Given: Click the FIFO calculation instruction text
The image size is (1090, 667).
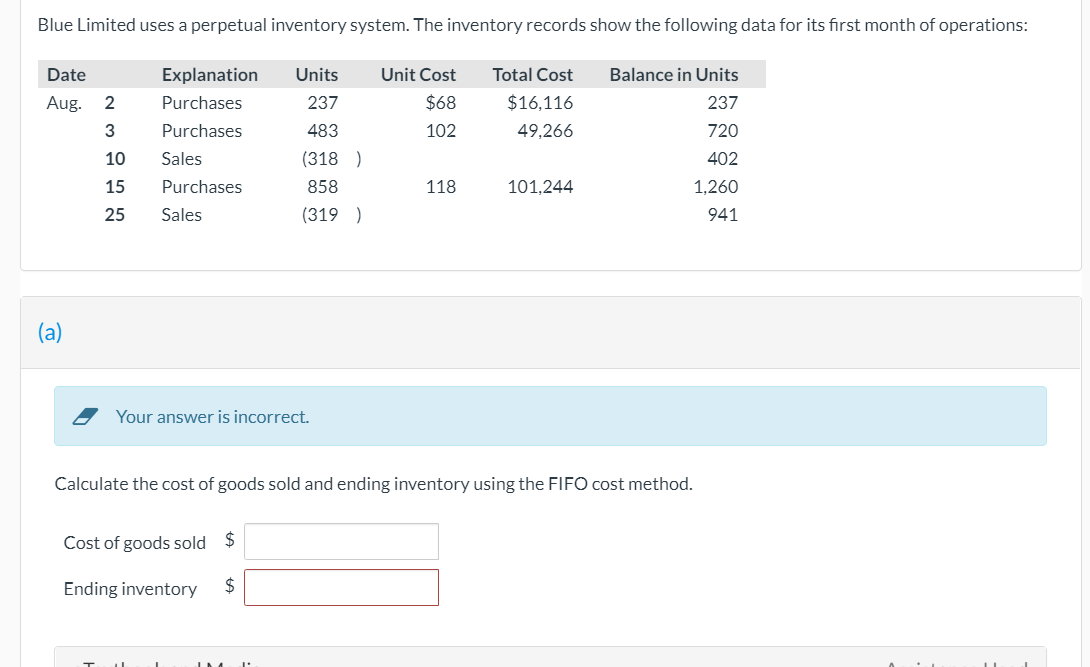Looking at the screenshot, I should click(x=373, y=484).
